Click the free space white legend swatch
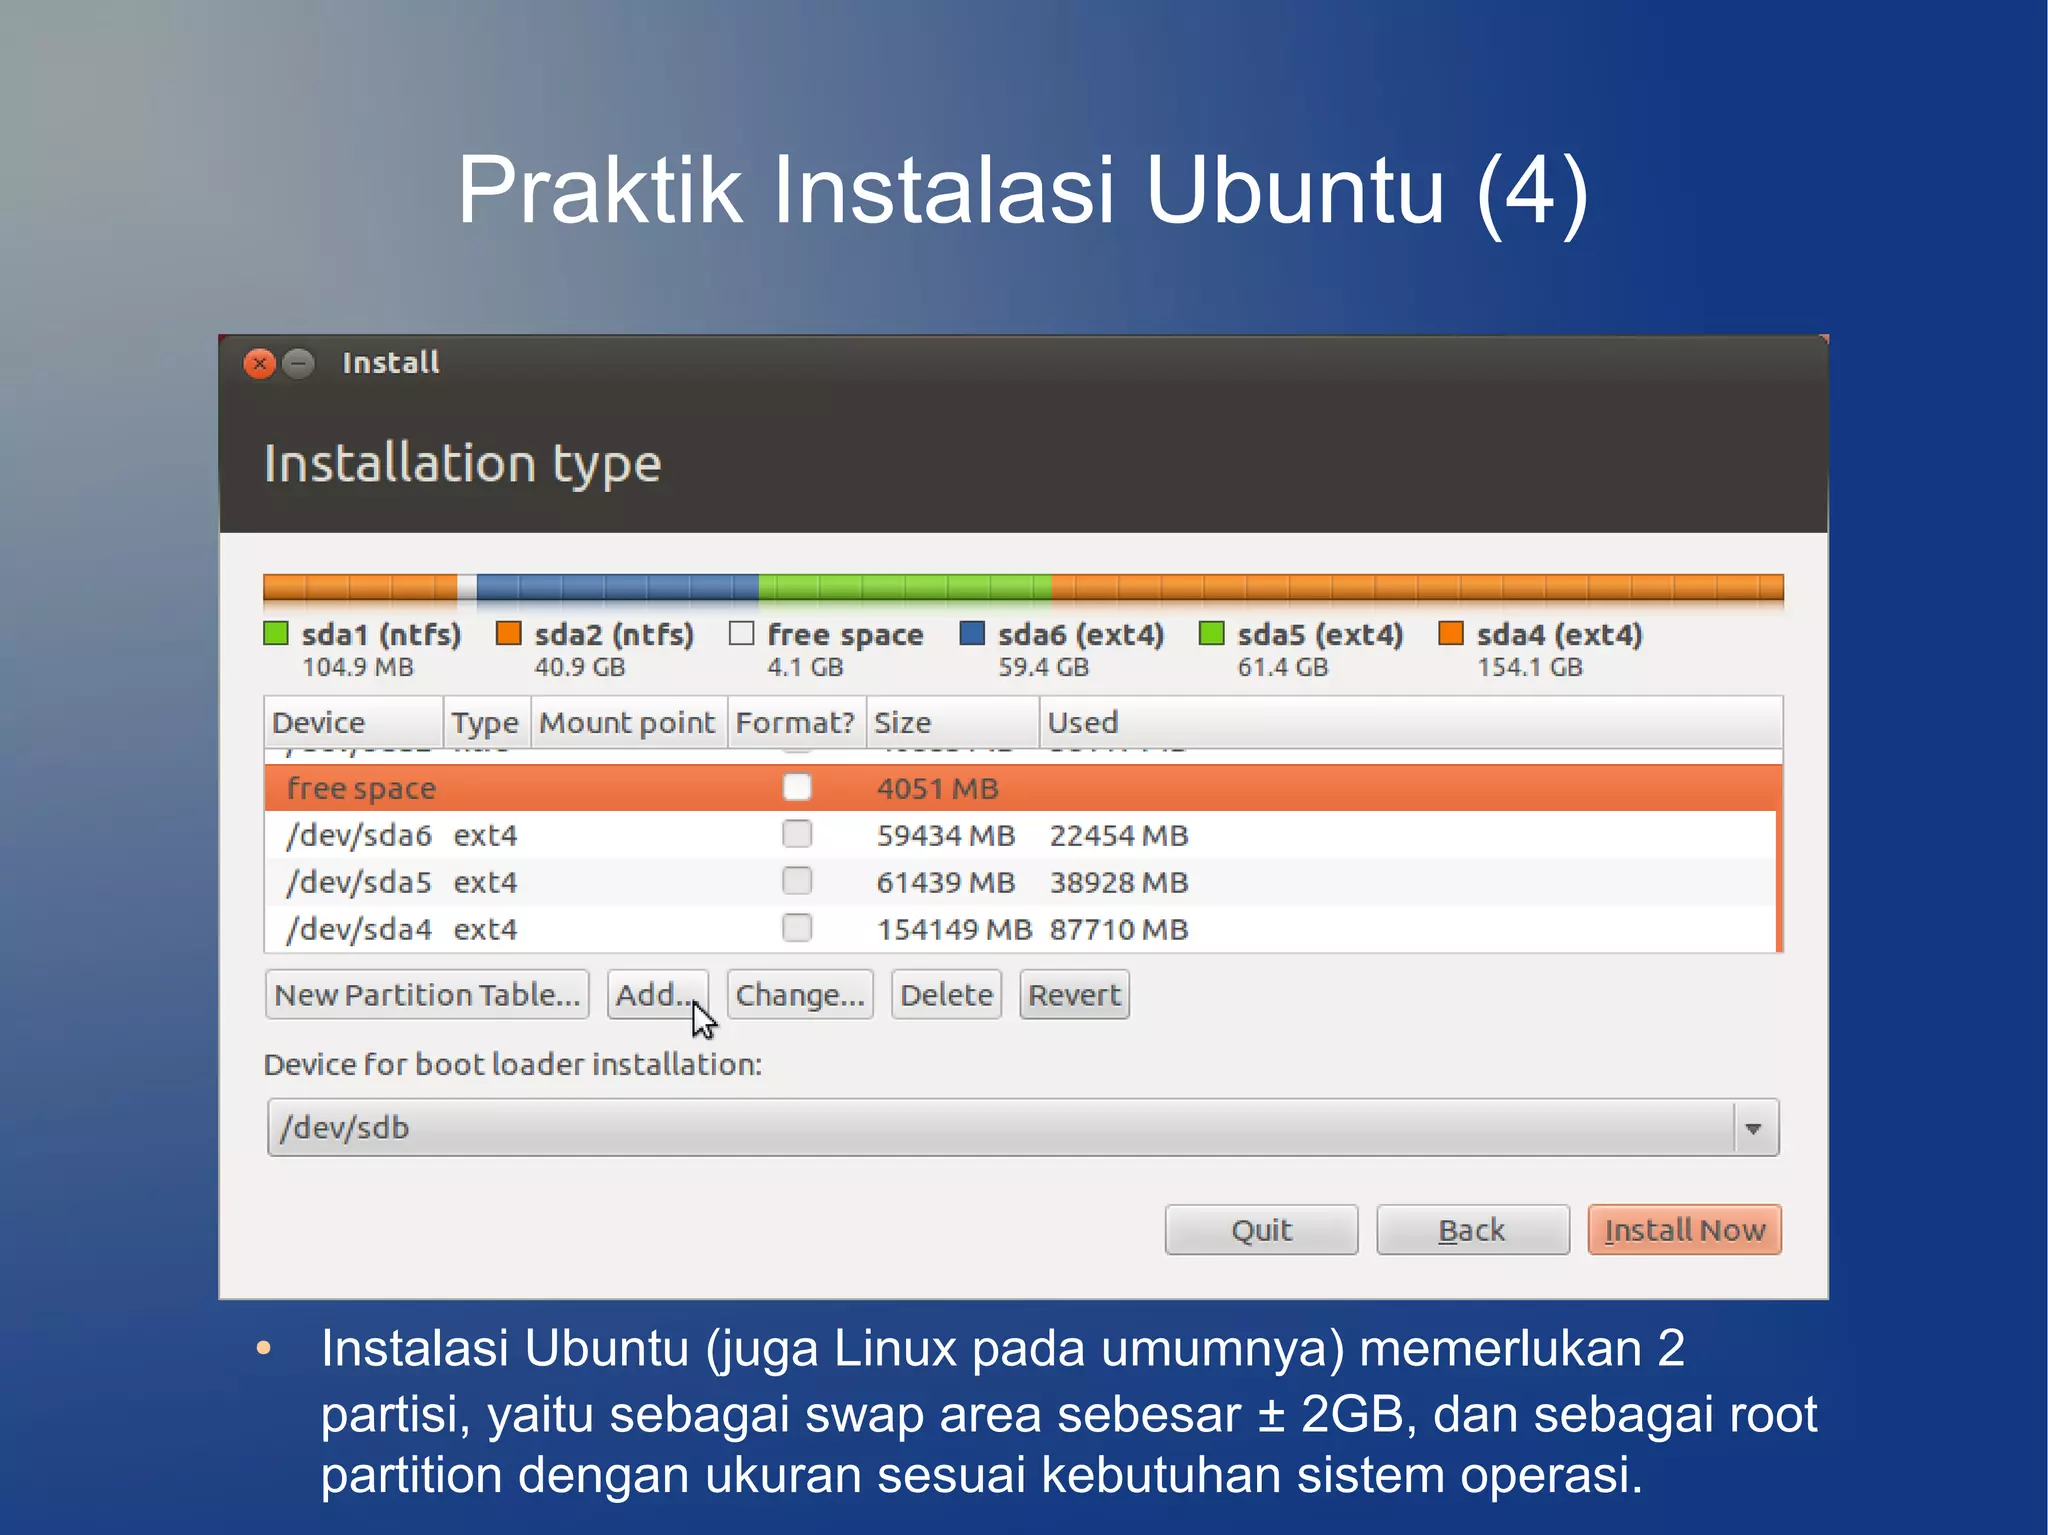2048x1535 pixels. coord(741,633)
